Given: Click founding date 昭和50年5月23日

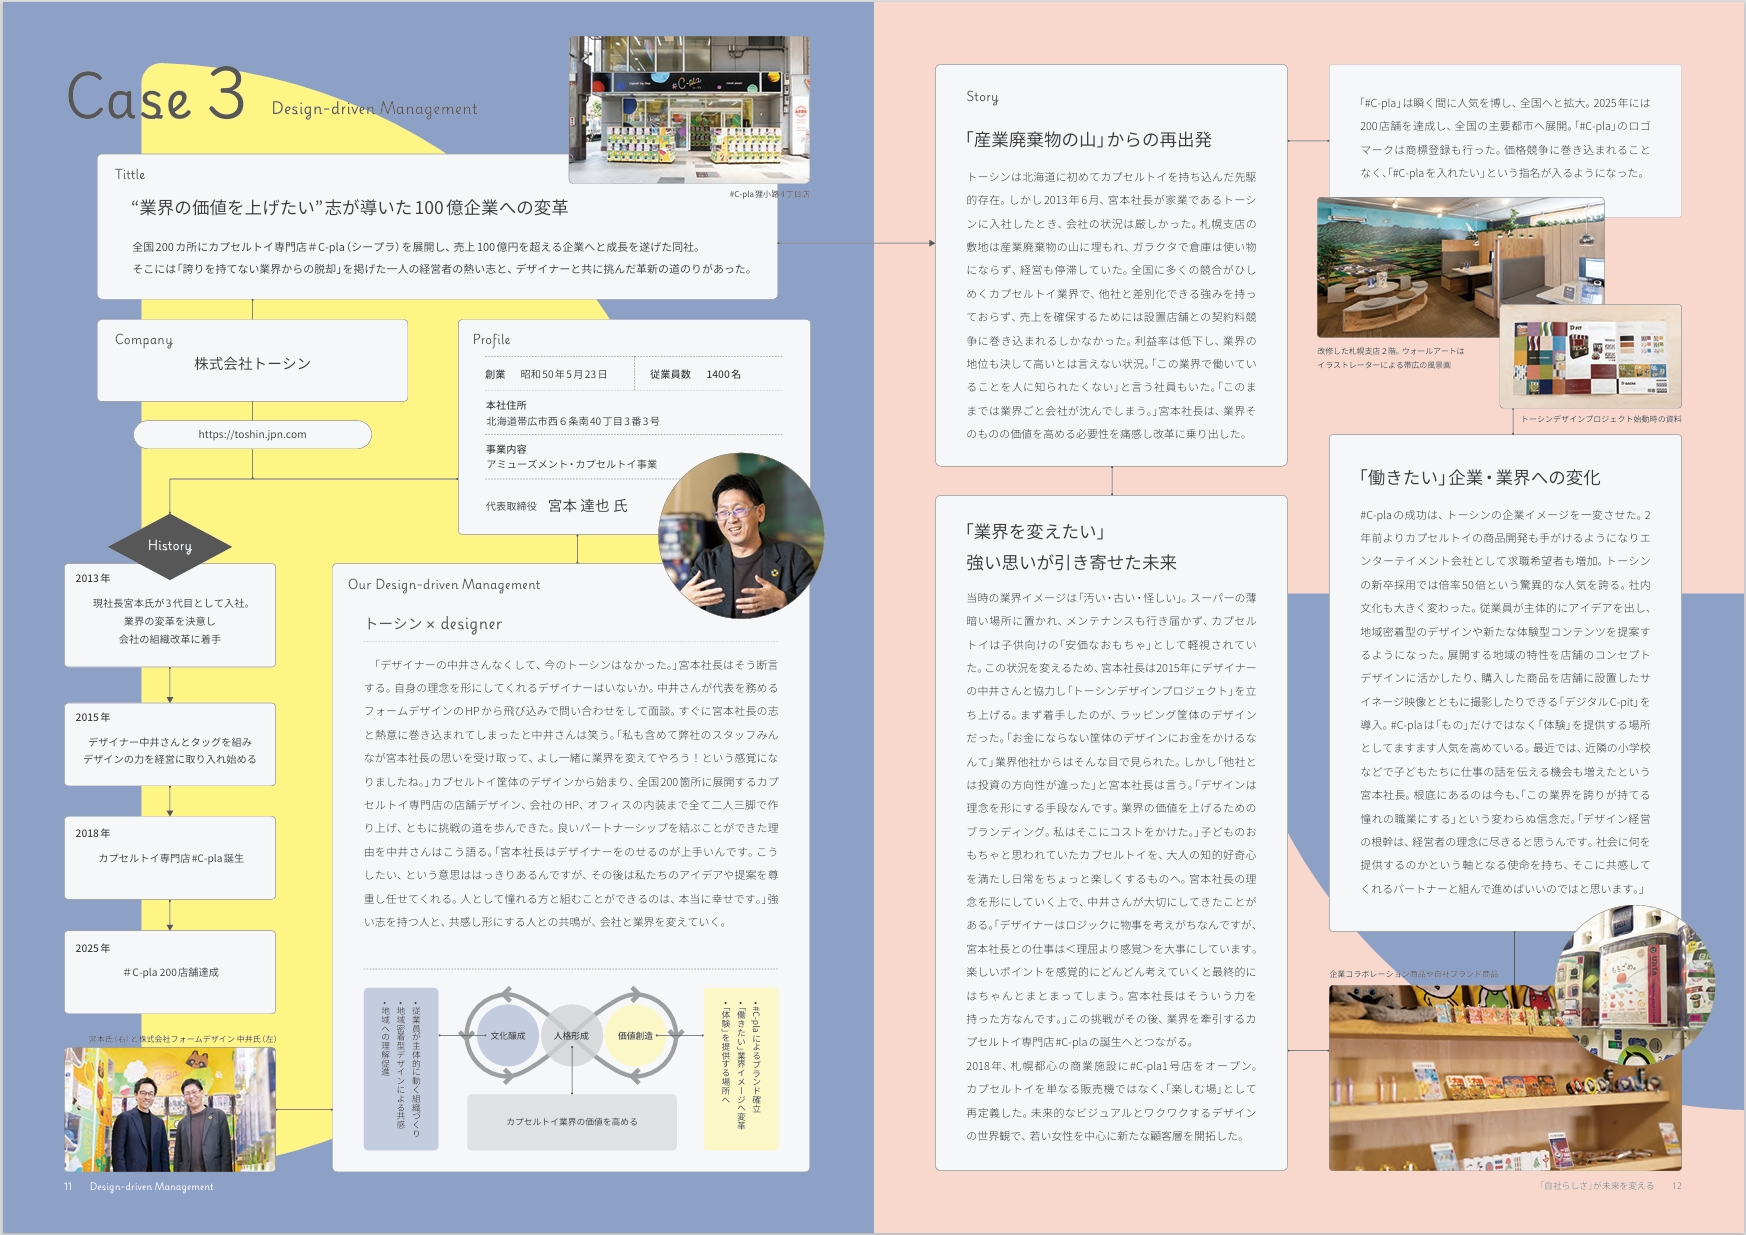Looking at the screenshot, I should 563,374.
